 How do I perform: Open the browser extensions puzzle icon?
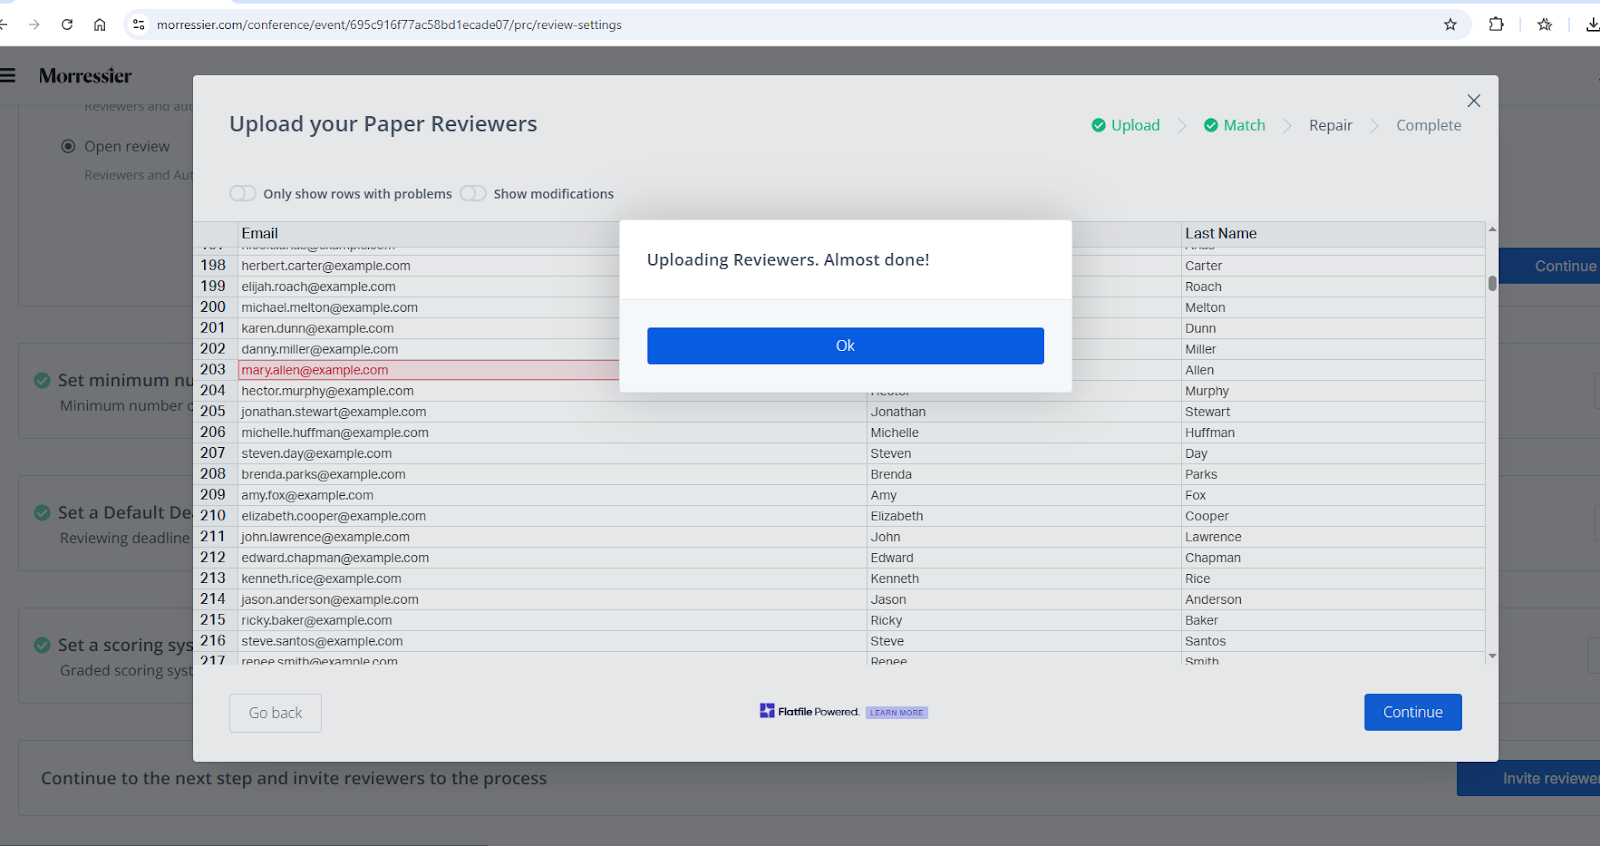pyautogui.click(x=1496, y=25)
